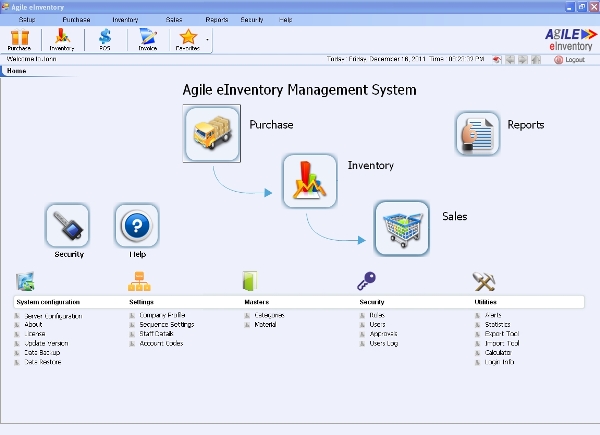Open the Reports document tile

pos(478,134)
